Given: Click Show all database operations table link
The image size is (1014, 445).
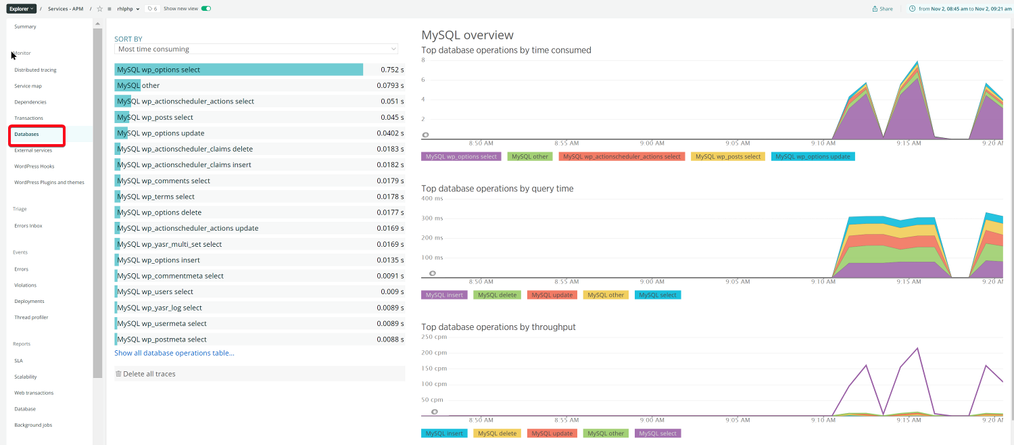Looking at the screenshot, I should point(175,353).
